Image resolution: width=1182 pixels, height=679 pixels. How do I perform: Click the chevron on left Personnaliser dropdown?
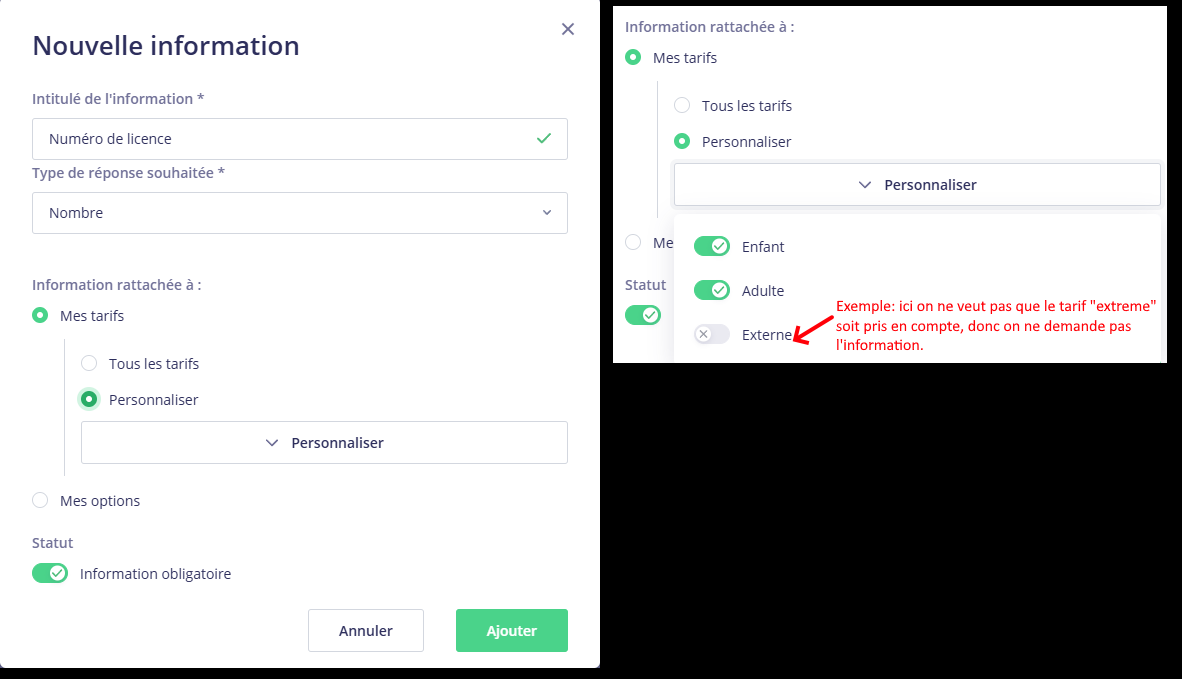pyautogui.click(x=272, y=443)
